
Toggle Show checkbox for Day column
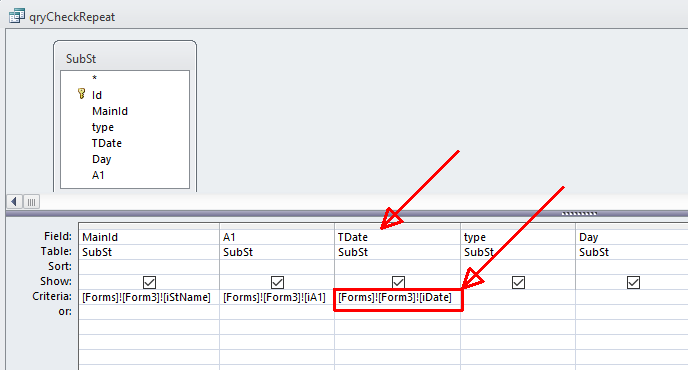633,282
